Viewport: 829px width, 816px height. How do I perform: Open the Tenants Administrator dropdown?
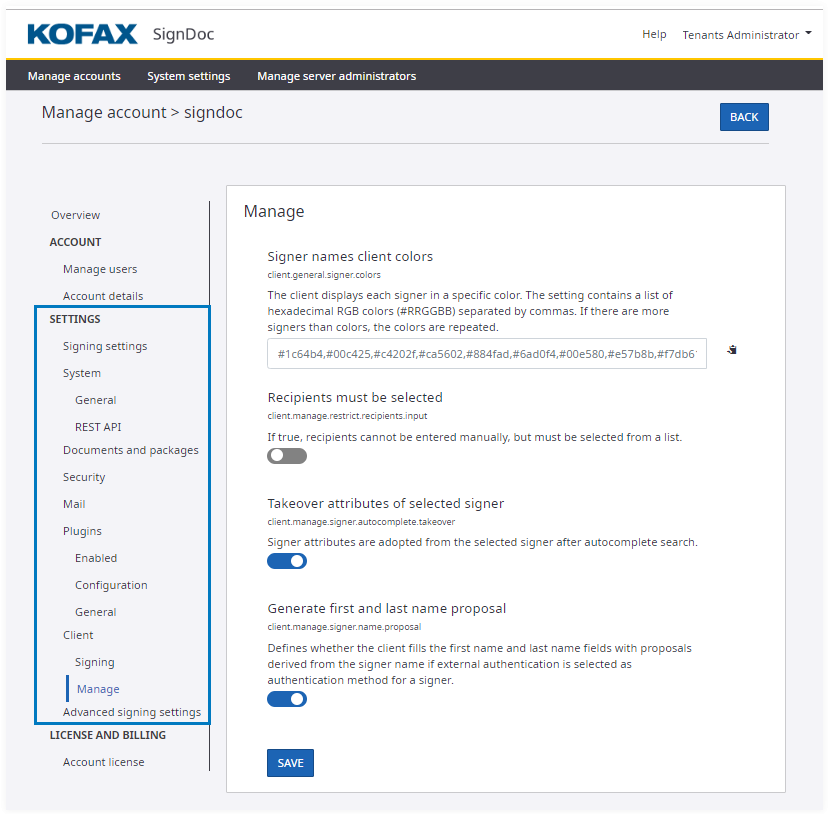click(x=746, y=35)
